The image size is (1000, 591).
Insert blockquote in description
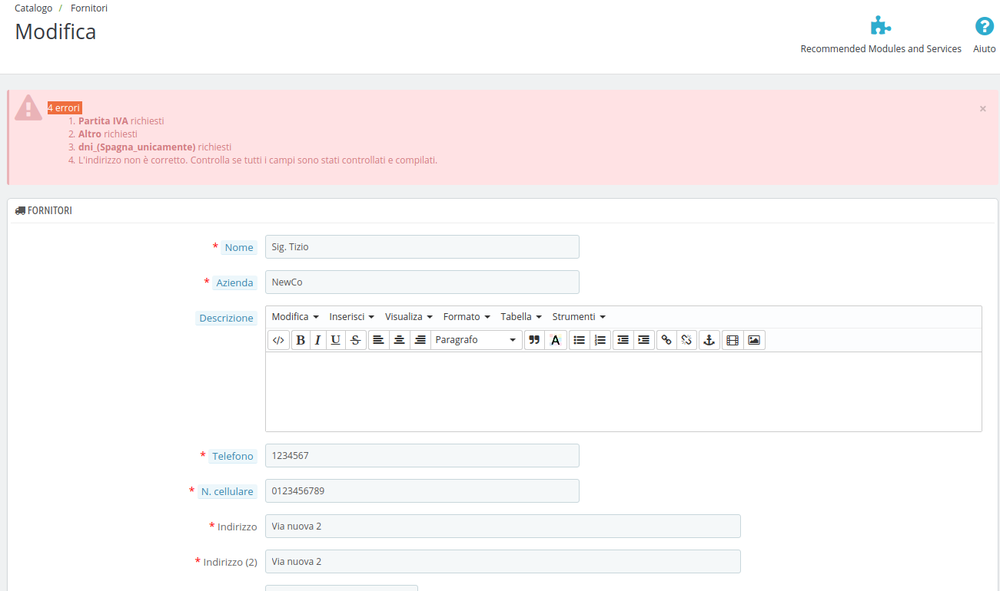[534, 340]
